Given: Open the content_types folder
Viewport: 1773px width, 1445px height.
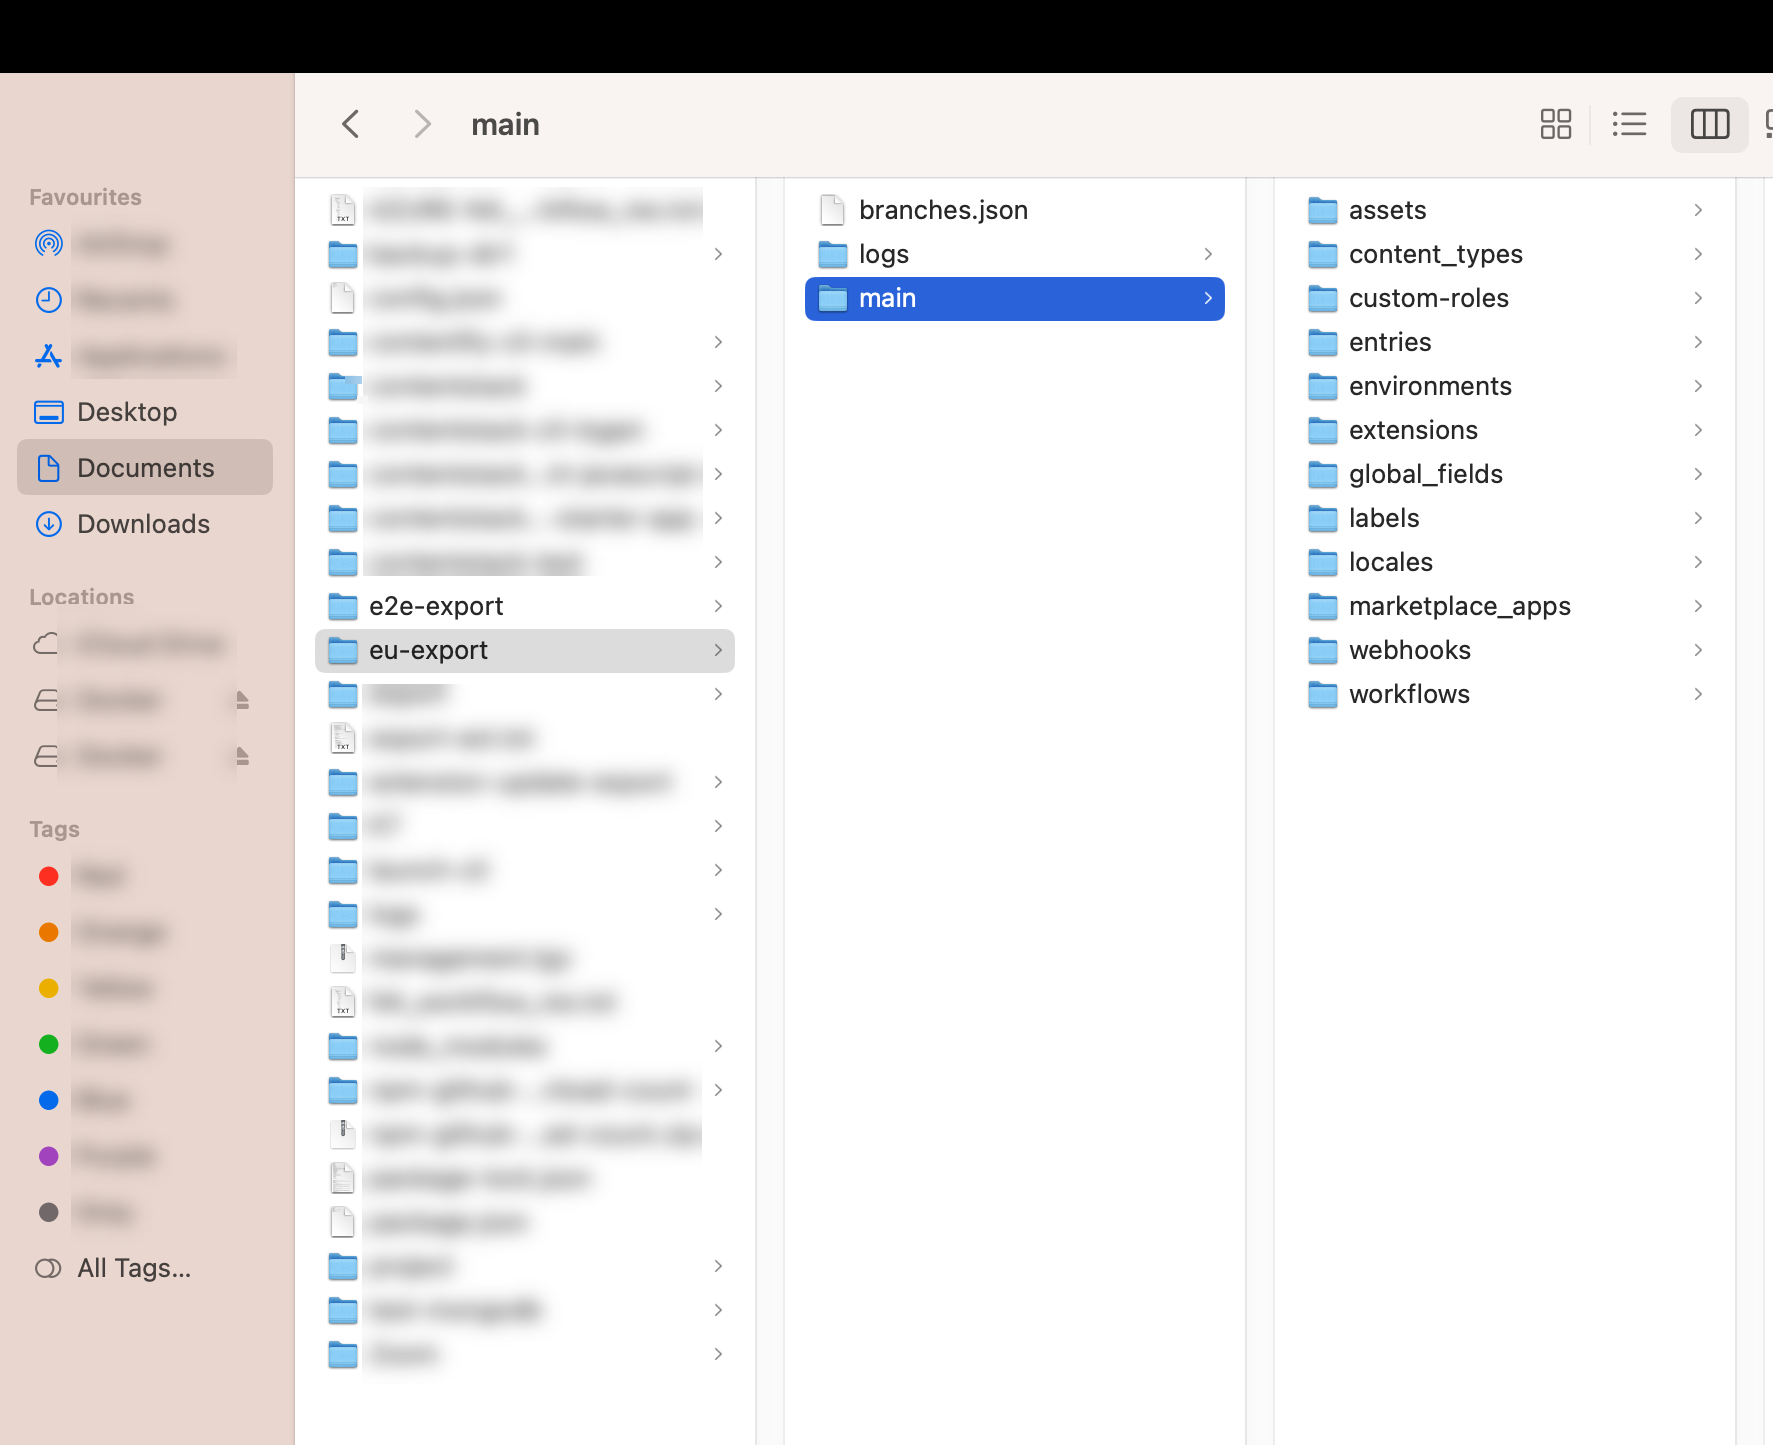Looking at the screenshot, I should (x=1436, y=254).
